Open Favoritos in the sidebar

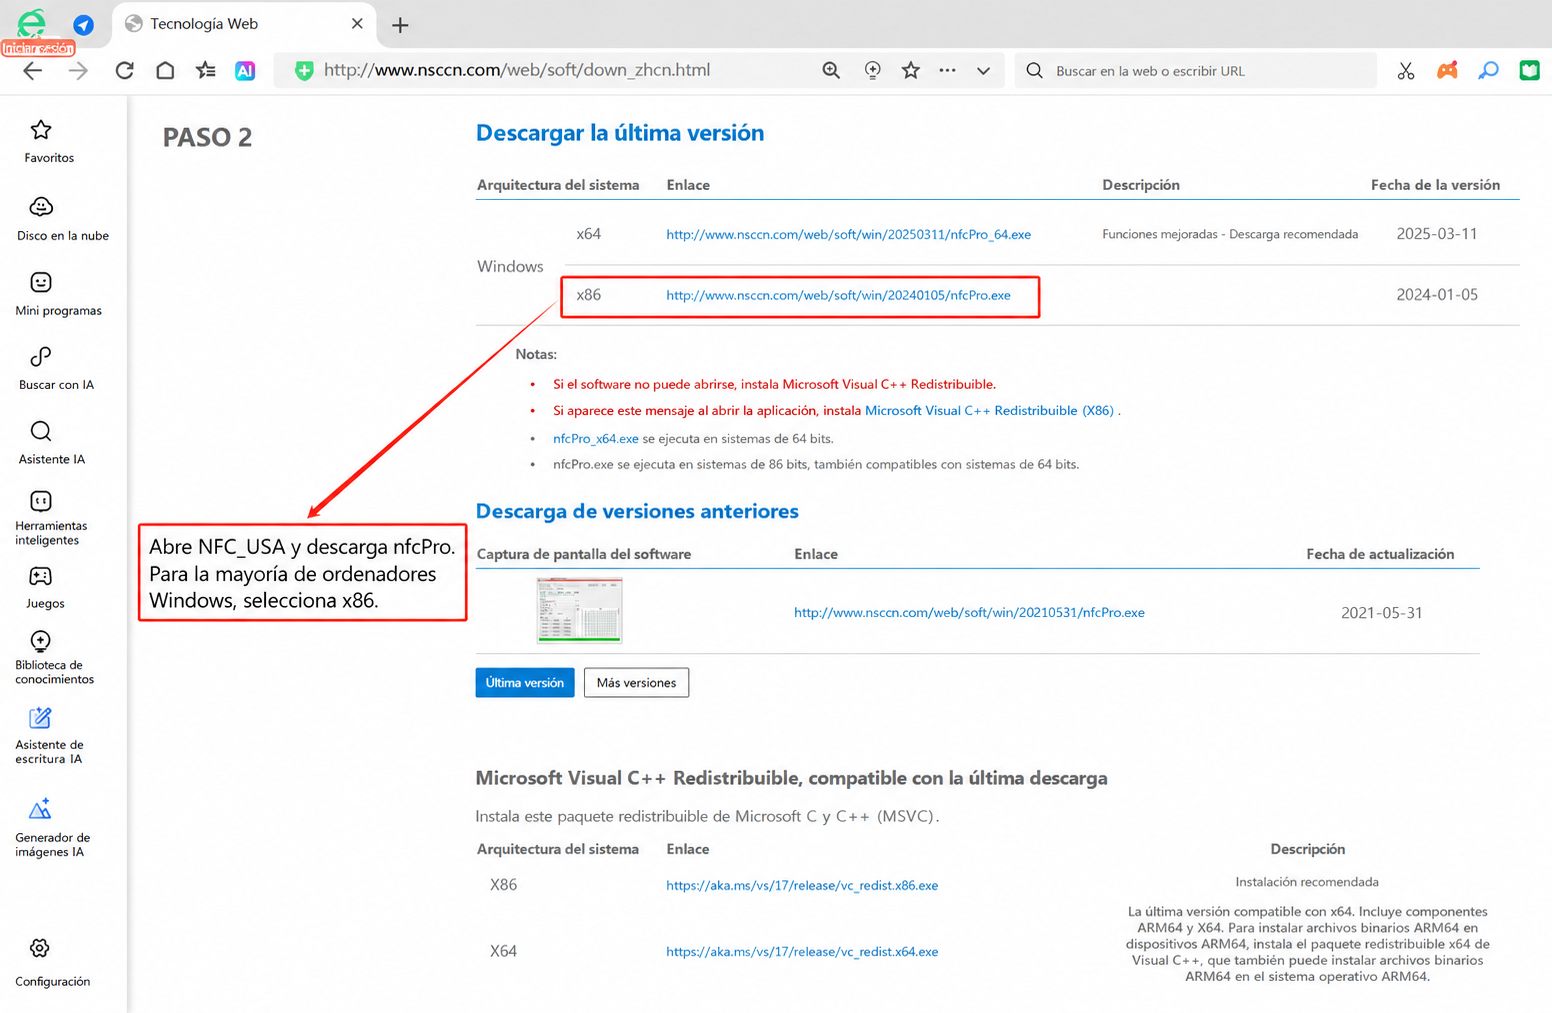[48, 141]
